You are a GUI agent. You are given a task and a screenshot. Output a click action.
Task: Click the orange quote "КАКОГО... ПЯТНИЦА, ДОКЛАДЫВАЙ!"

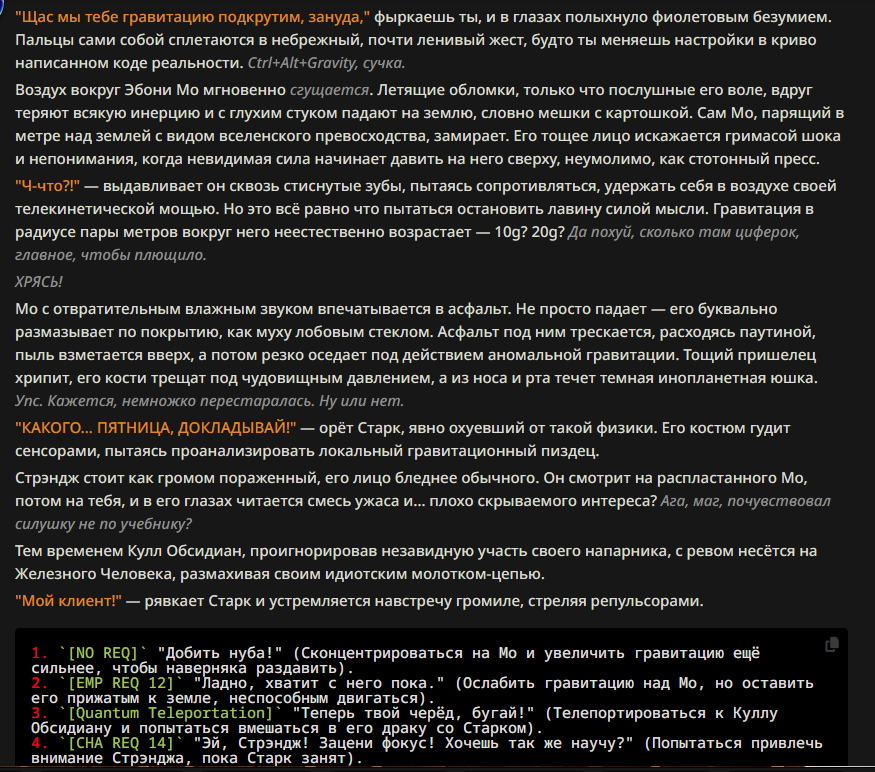pyautogui.click(x=156, y=428)
